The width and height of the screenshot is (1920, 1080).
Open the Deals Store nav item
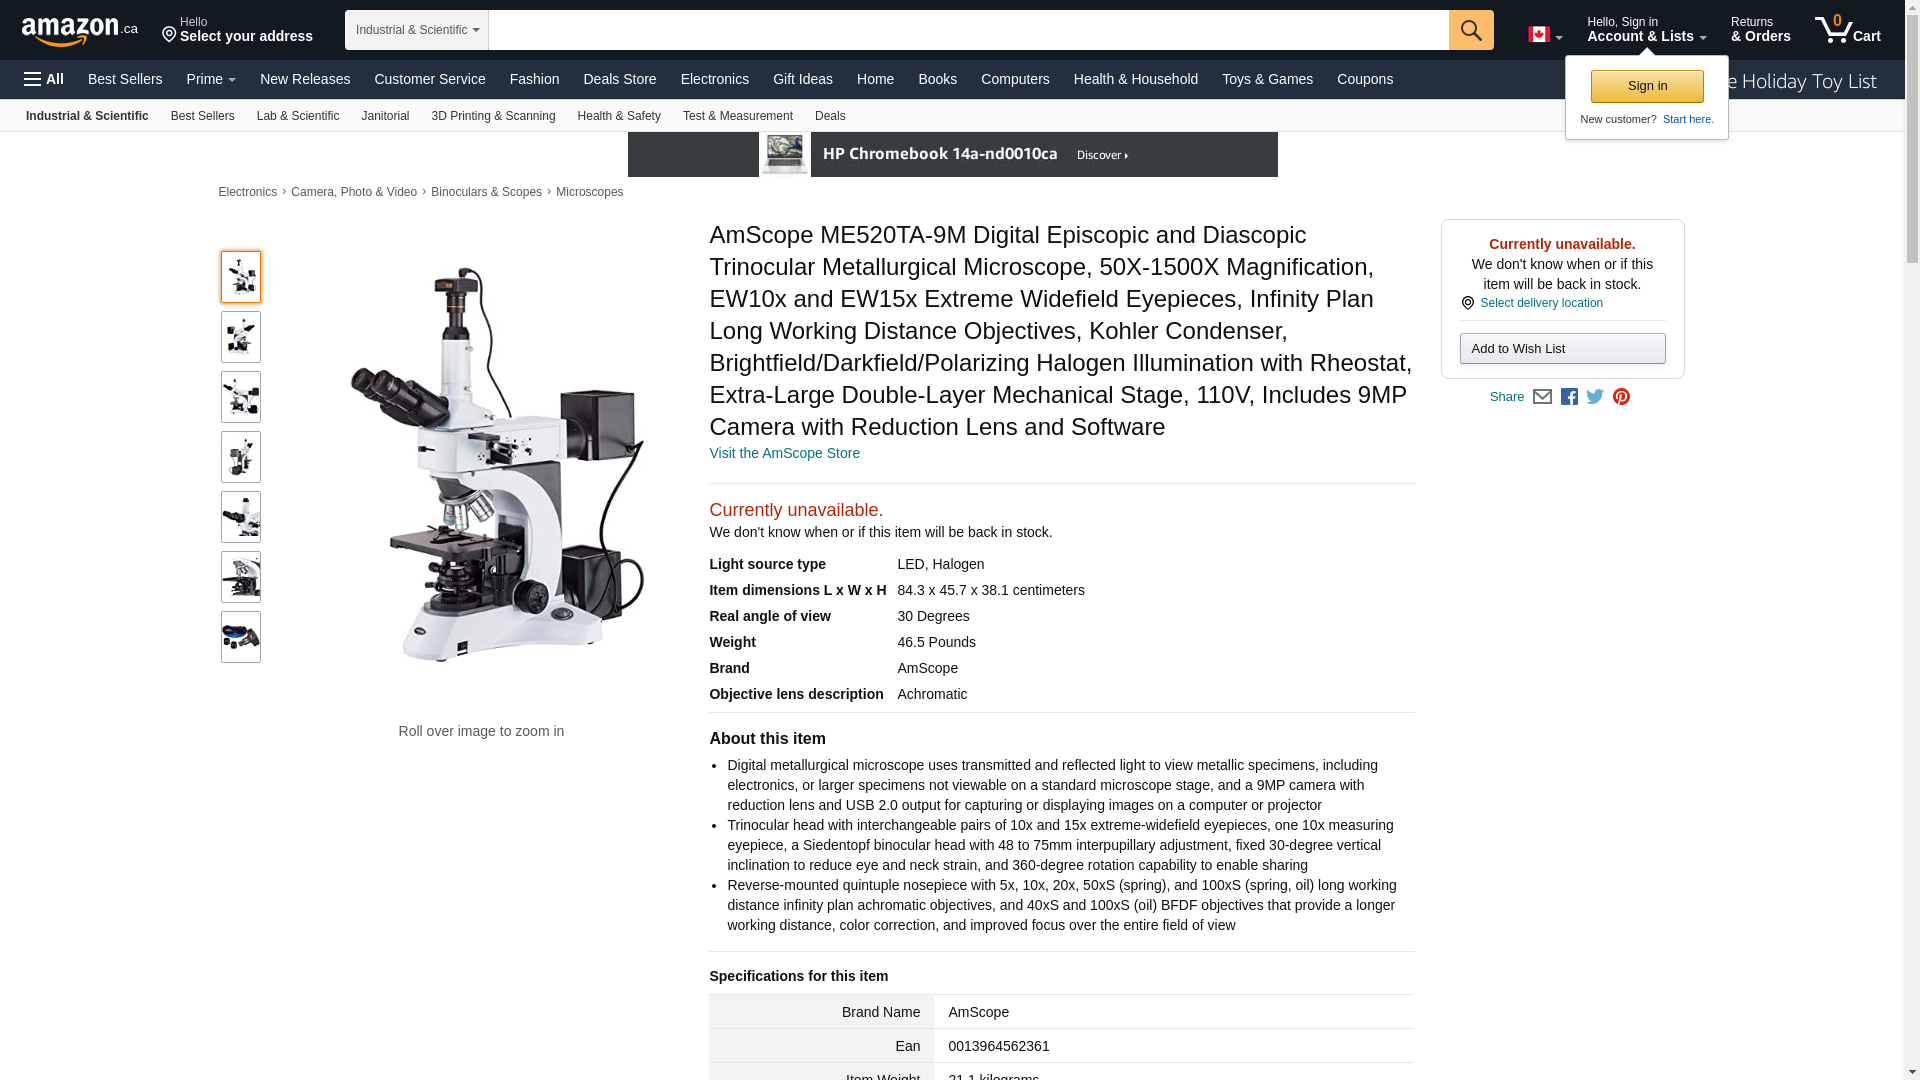(620, 79)
